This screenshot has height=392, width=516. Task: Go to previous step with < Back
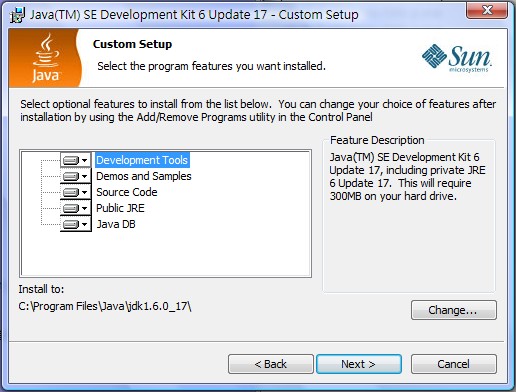coord(271,364)
